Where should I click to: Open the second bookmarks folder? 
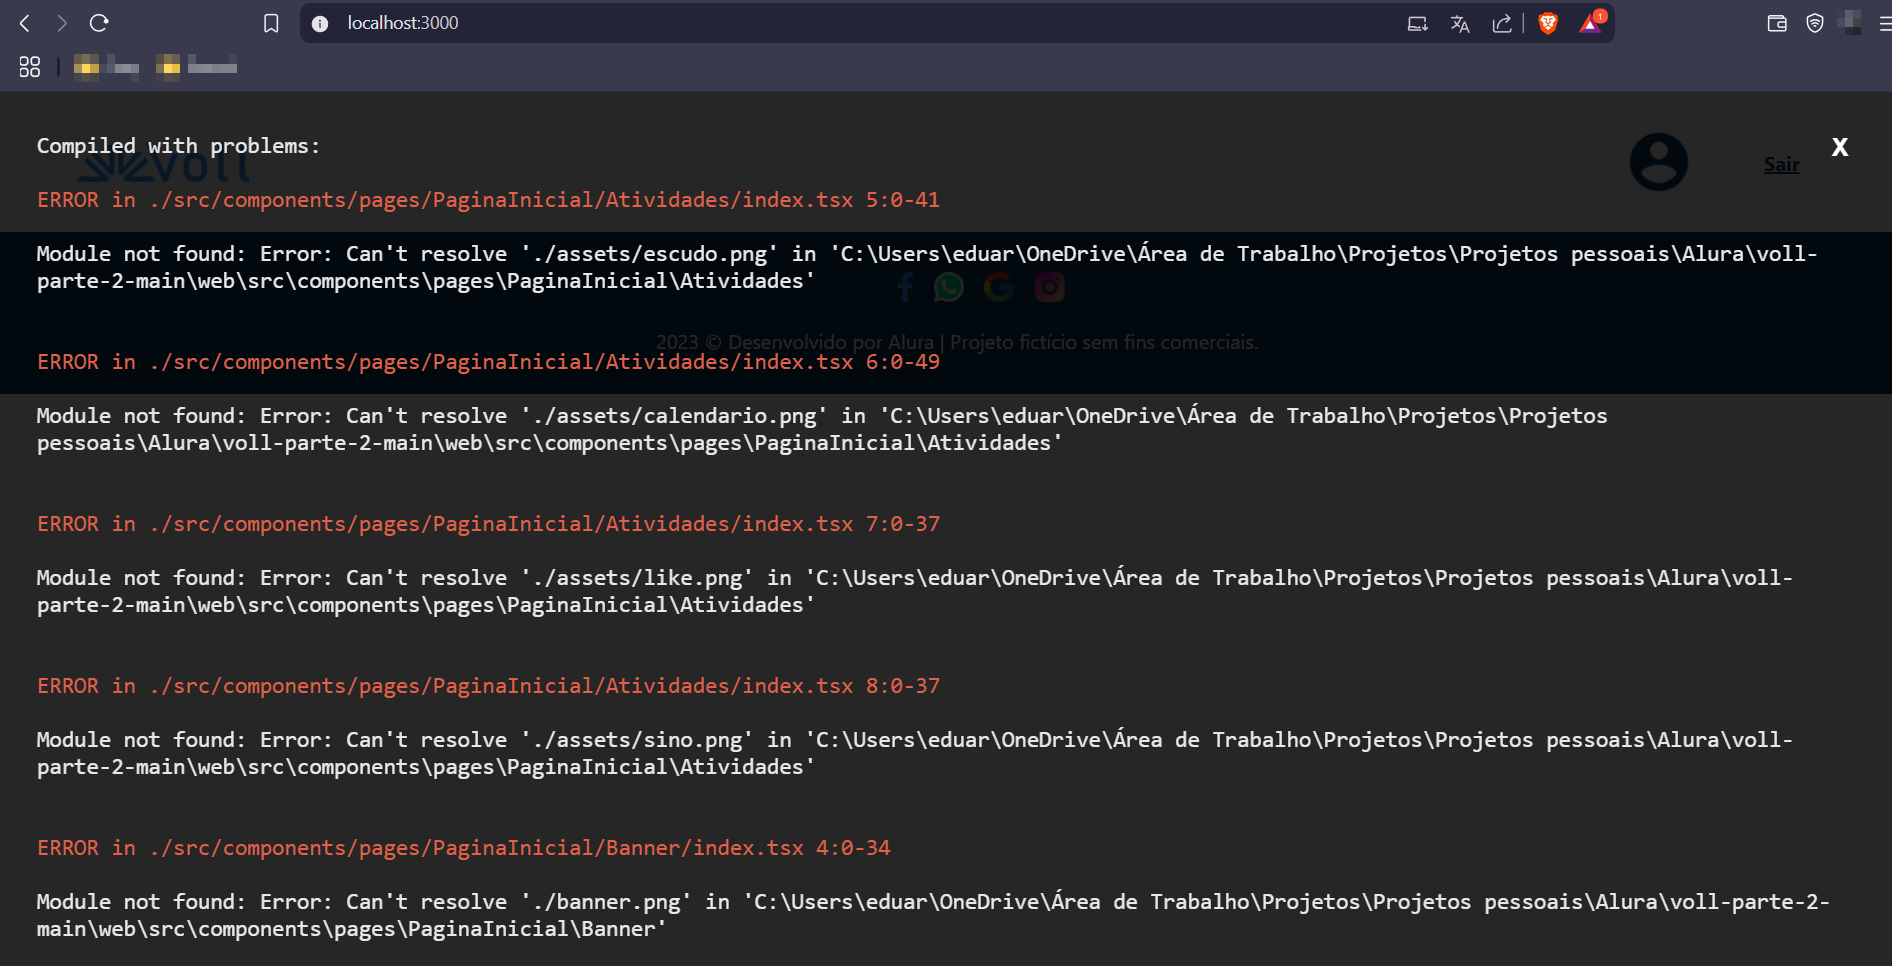[x=197, y=67]
